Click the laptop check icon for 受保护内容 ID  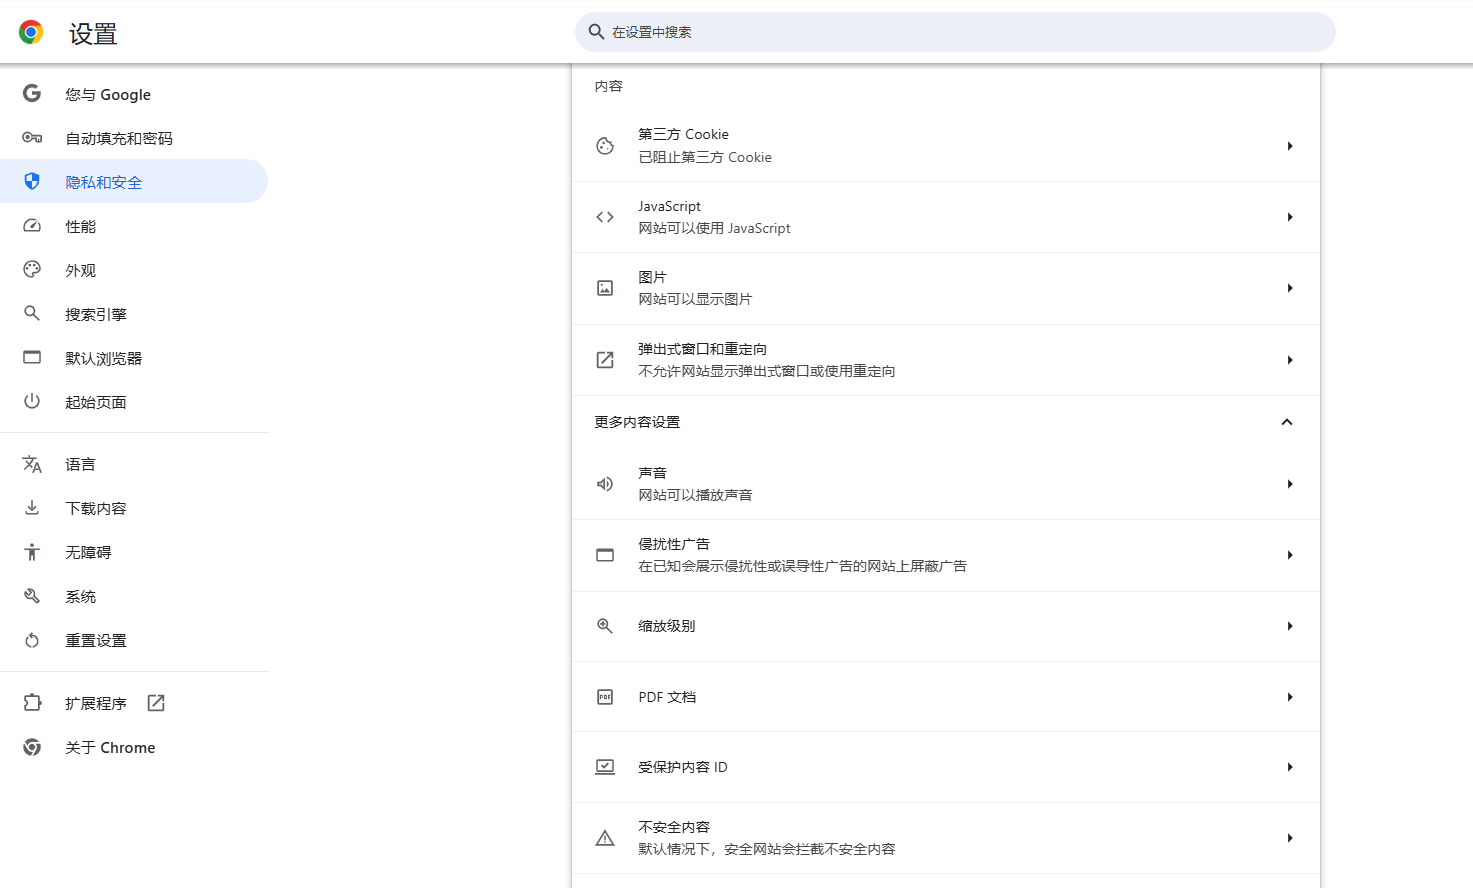click(x=605, y=767)
